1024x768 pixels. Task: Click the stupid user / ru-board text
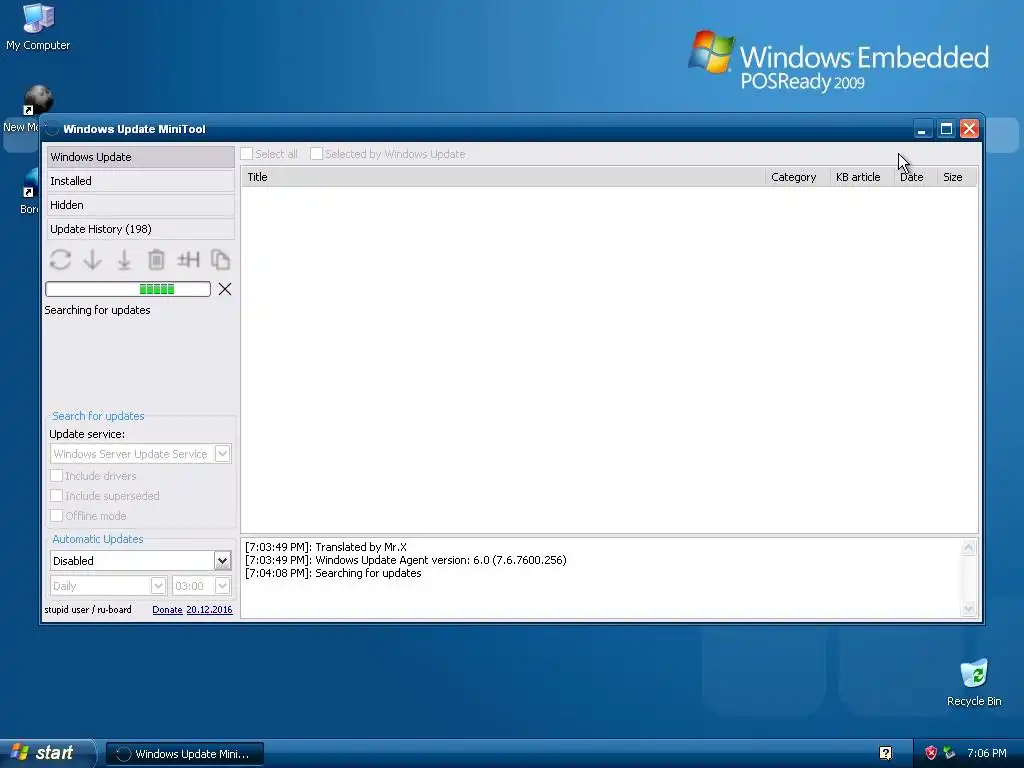pyautogui.click(x=88, y=609)
